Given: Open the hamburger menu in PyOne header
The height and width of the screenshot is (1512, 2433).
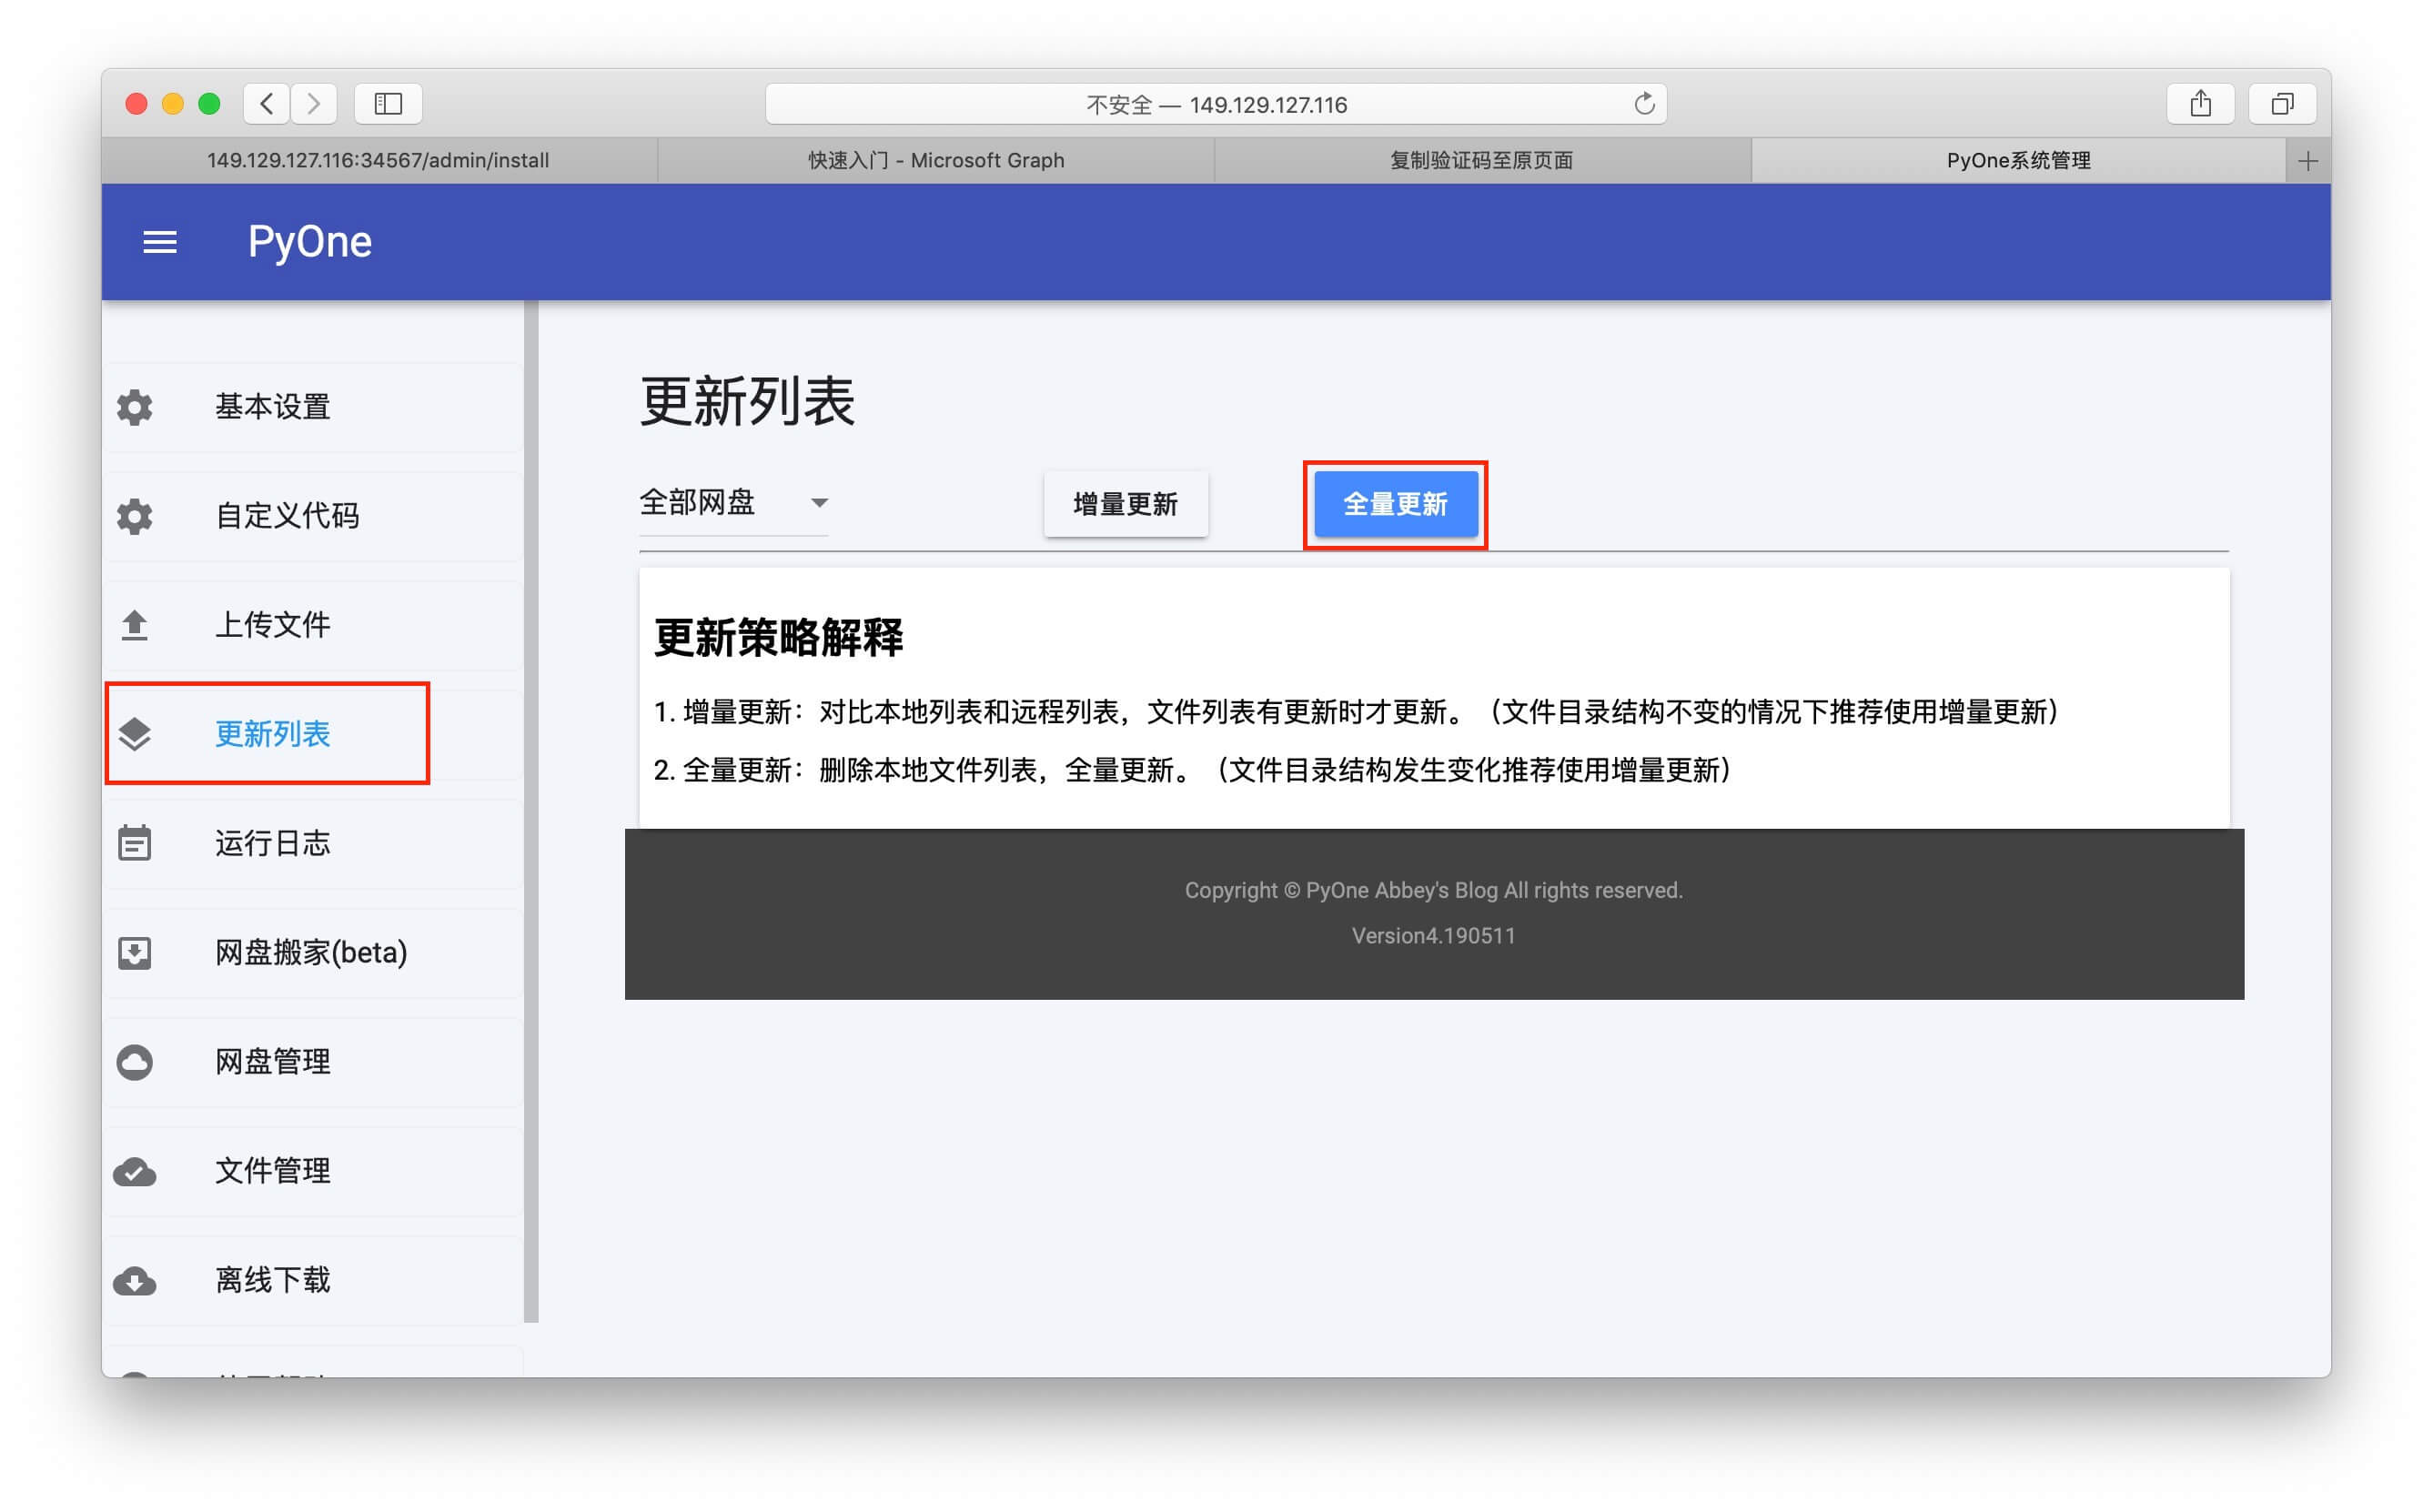Looking at the screenshot, I should click(x=160, y=242).
